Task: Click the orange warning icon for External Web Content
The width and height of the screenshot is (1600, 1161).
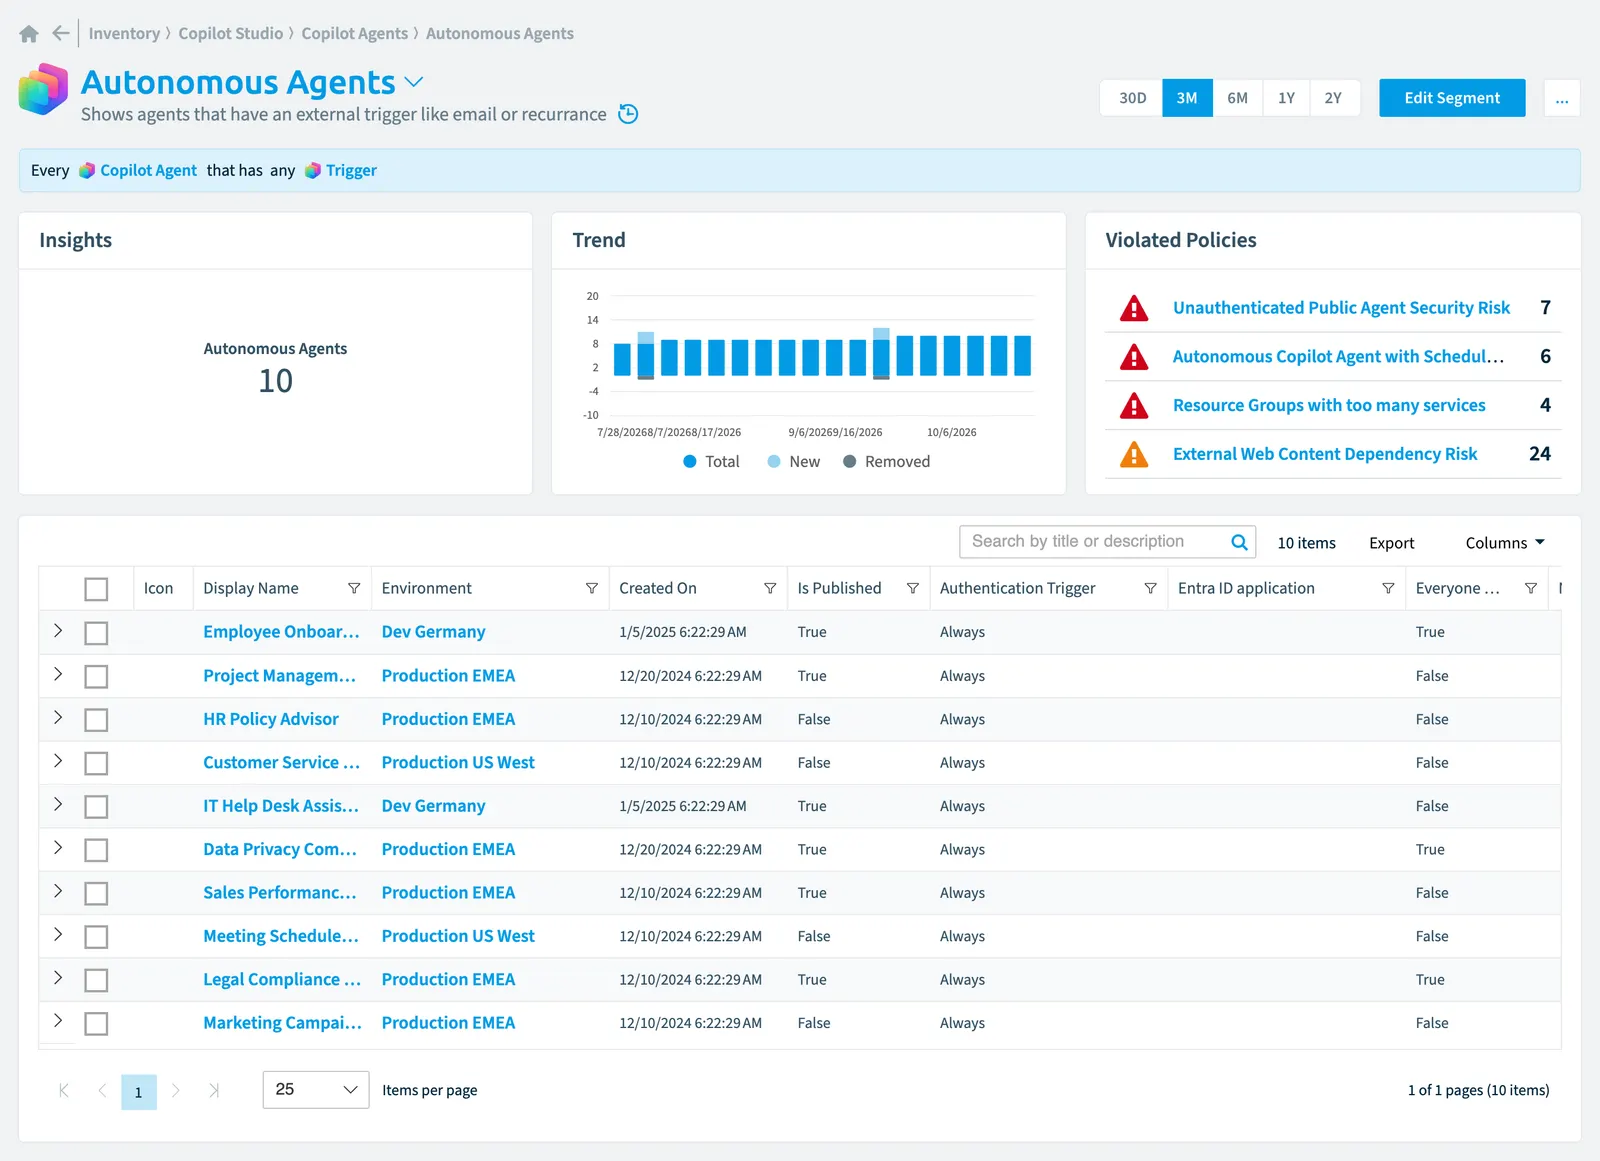Action: click(1134, 454)
